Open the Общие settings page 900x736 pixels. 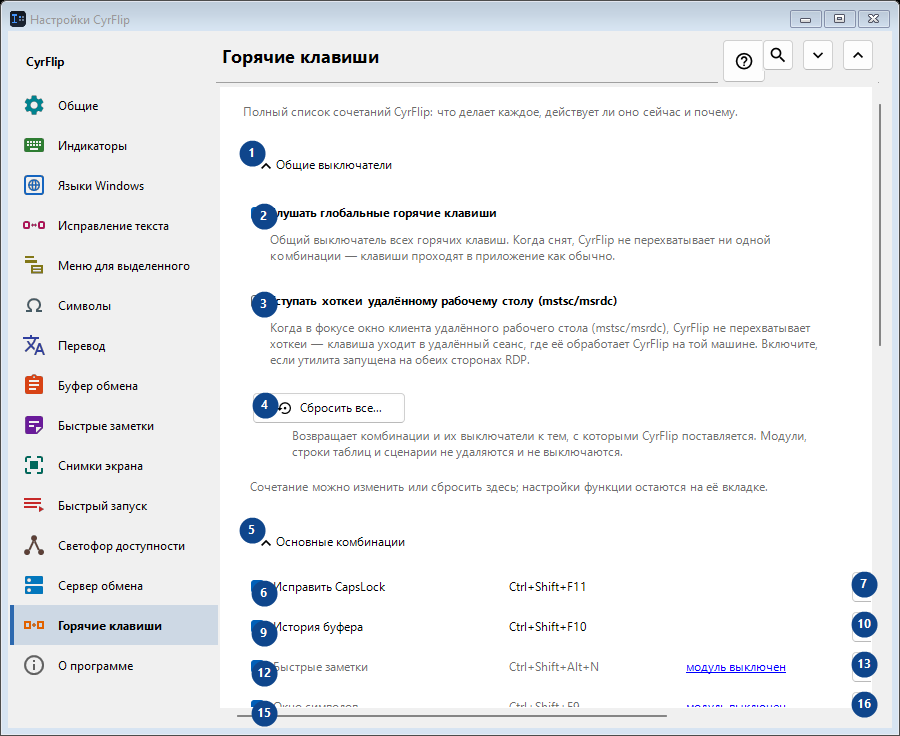click(114, 106)
